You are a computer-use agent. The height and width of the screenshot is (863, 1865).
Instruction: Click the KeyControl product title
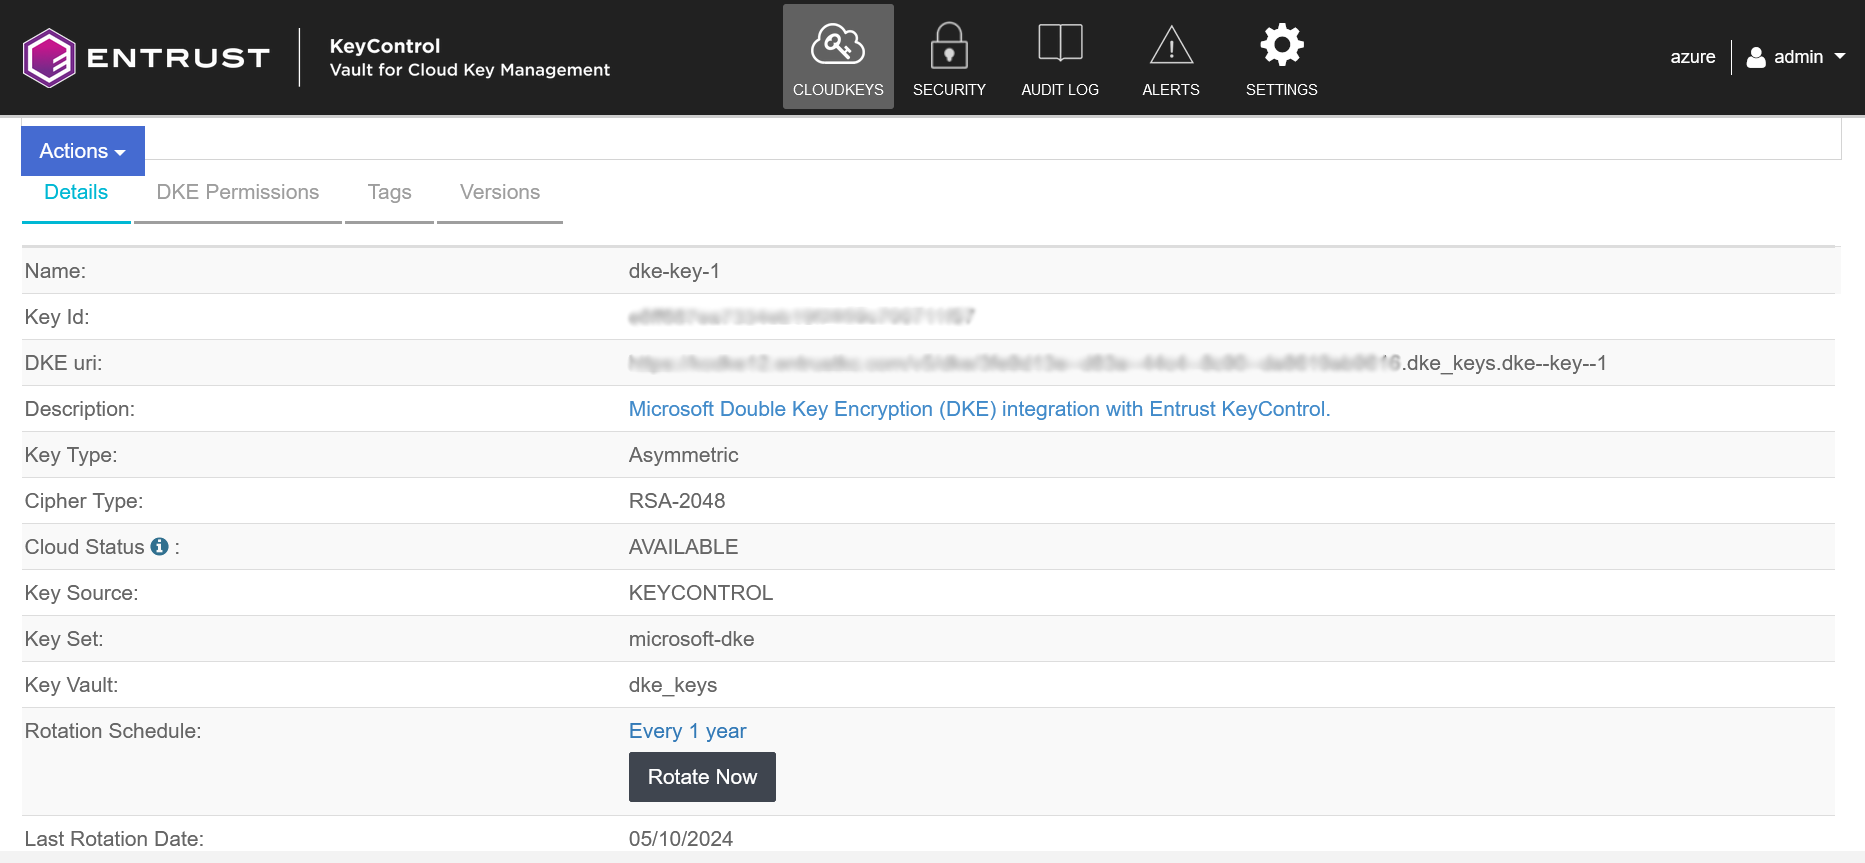(385, 46)
